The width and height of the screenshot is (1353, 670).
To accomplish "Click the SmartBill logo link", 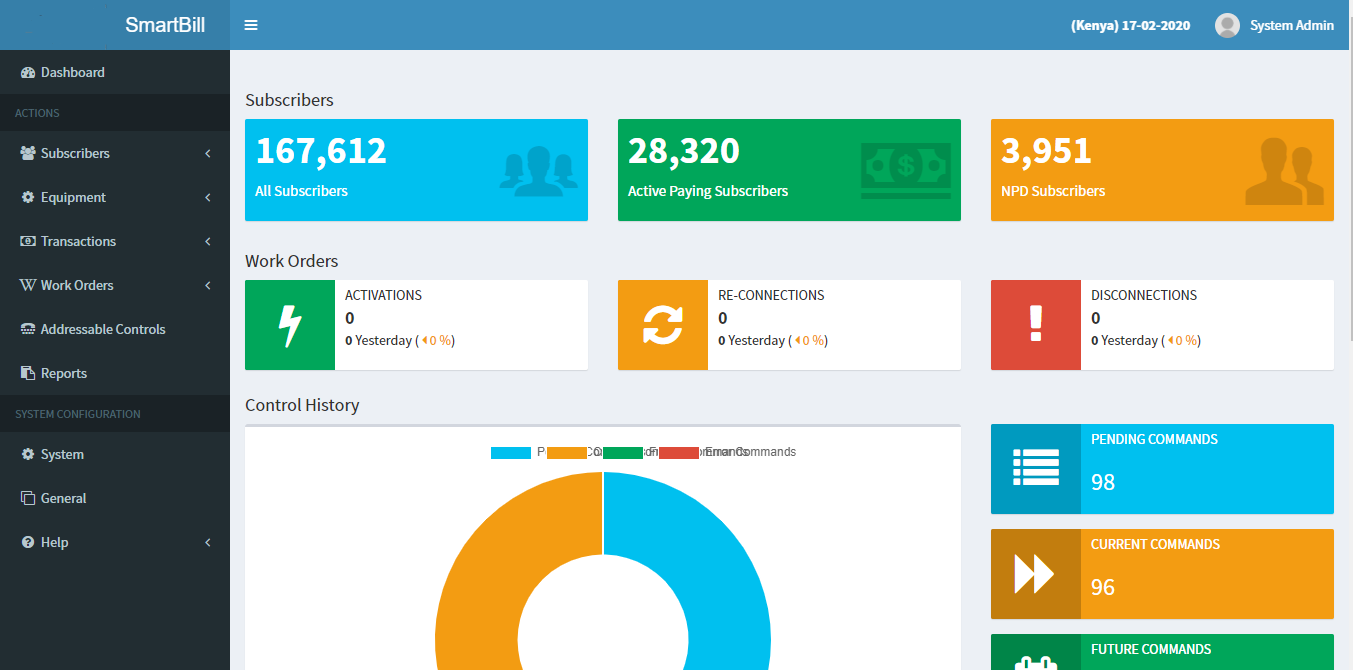I will [165, 25].
